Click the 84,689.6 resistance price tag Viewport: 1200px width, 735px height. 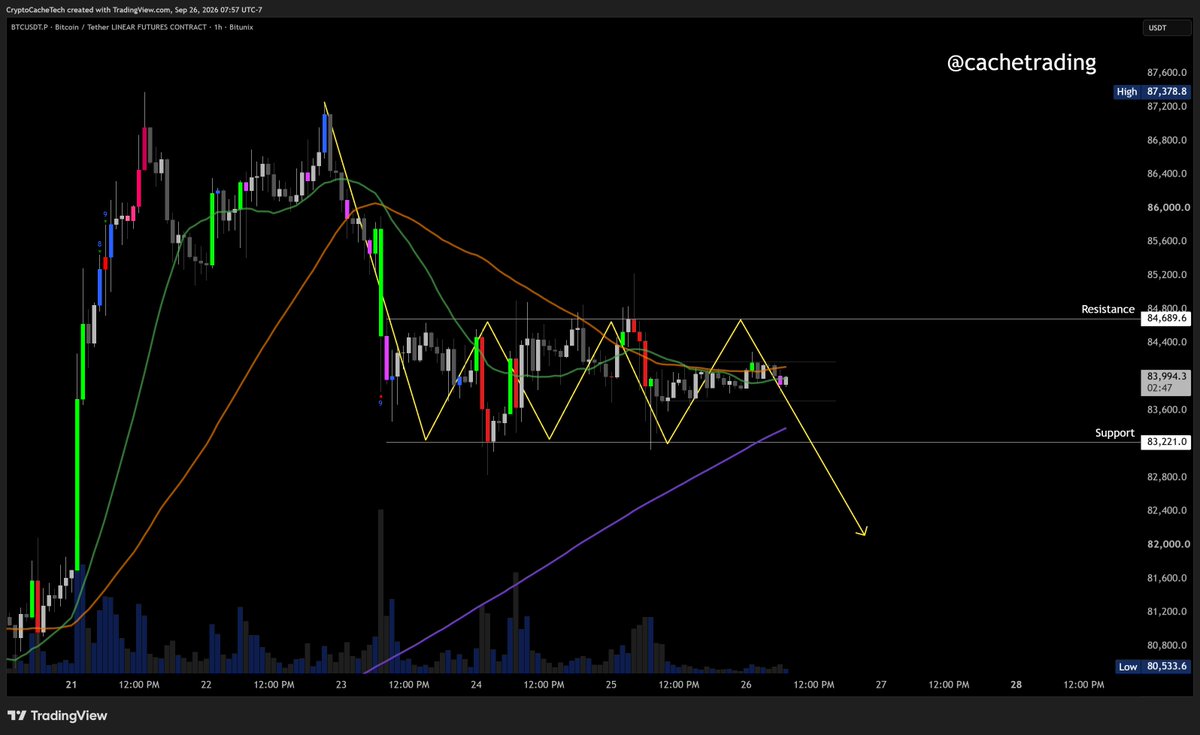(1166, 318)
